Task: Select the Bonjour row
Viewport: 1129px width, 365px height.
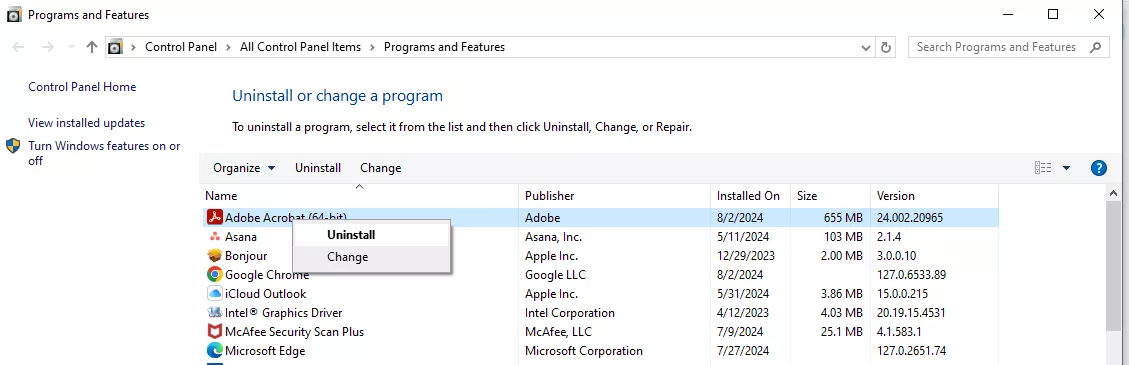Action: coord(600,256)
